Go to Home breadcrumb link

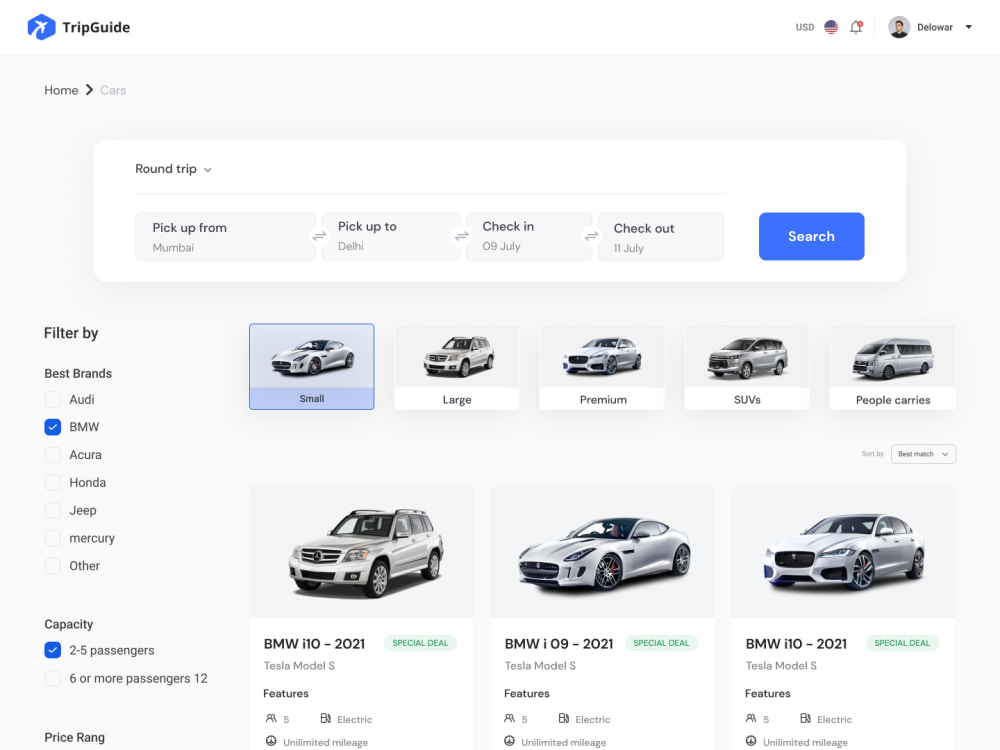pos(61,91)
